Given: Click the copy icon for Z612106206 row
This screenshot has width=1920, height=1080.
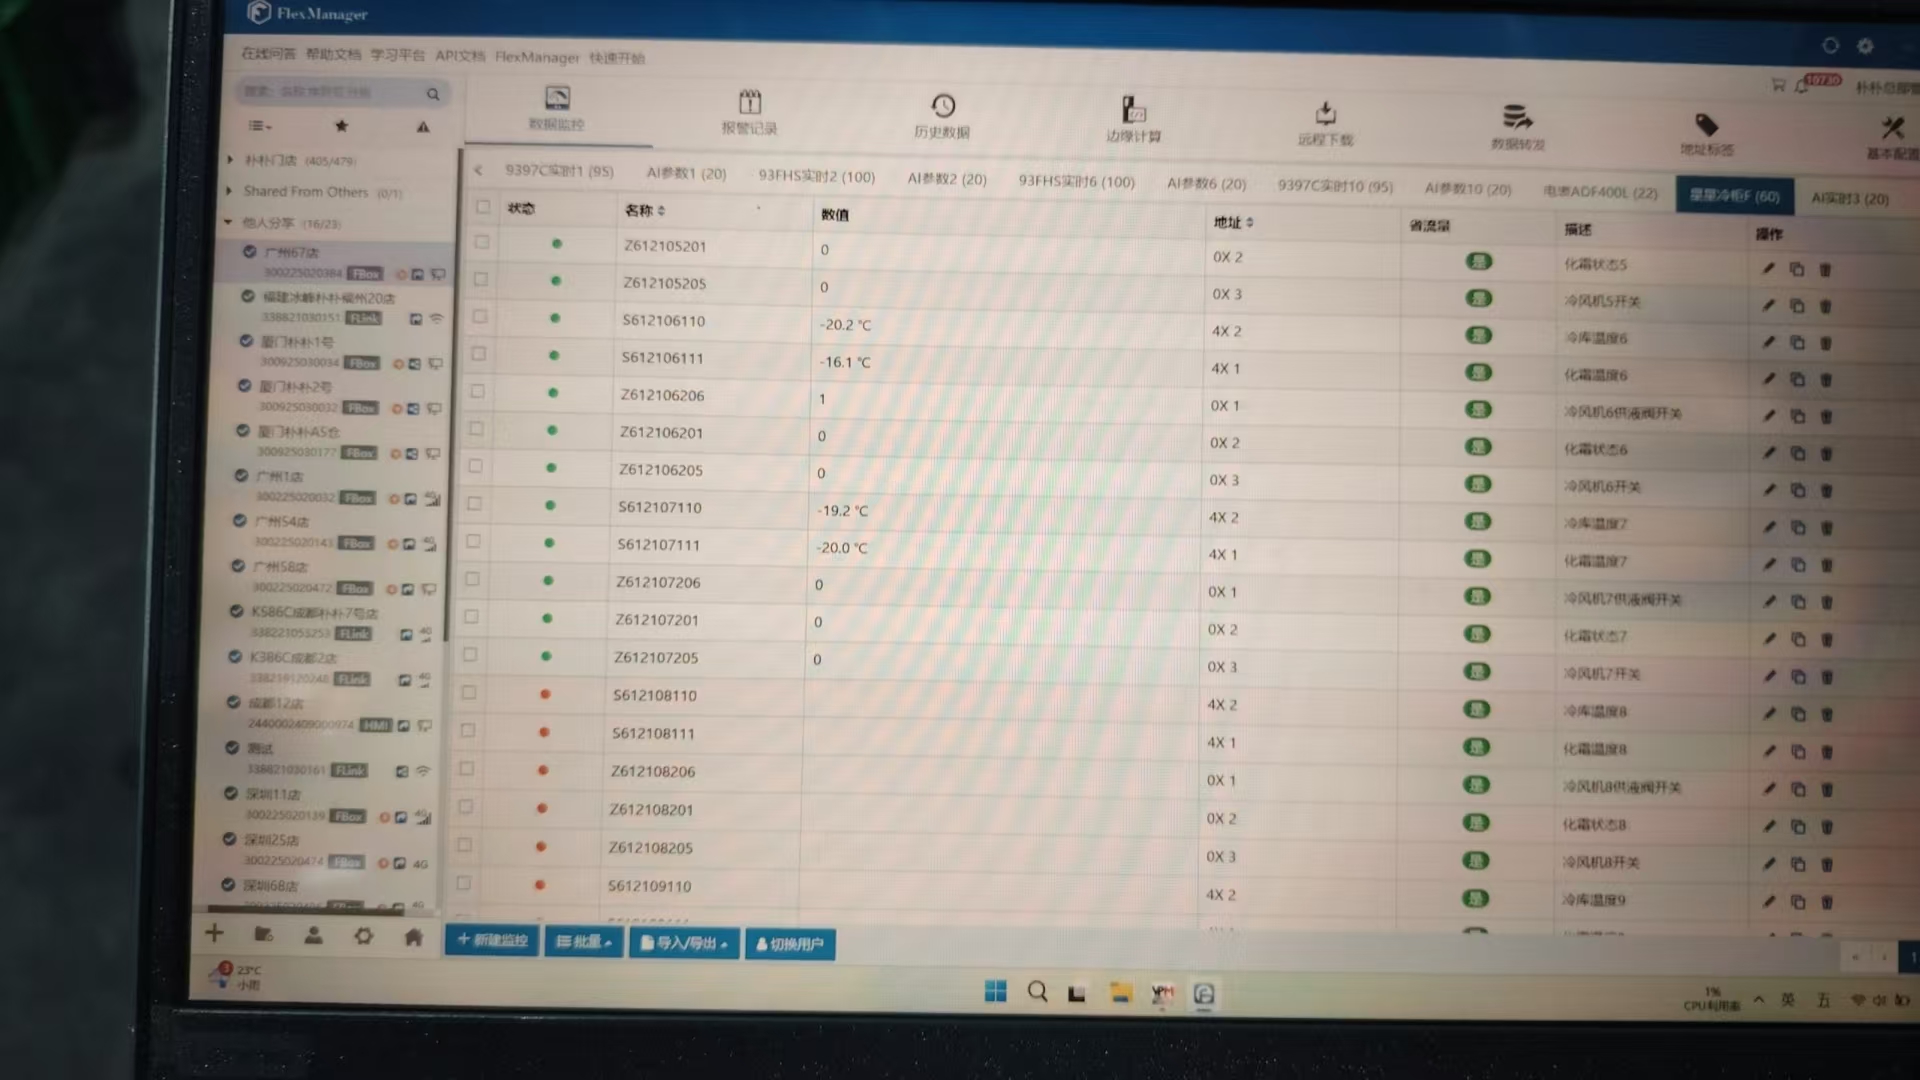Looking at the screenshot, I should [1797, 416].
